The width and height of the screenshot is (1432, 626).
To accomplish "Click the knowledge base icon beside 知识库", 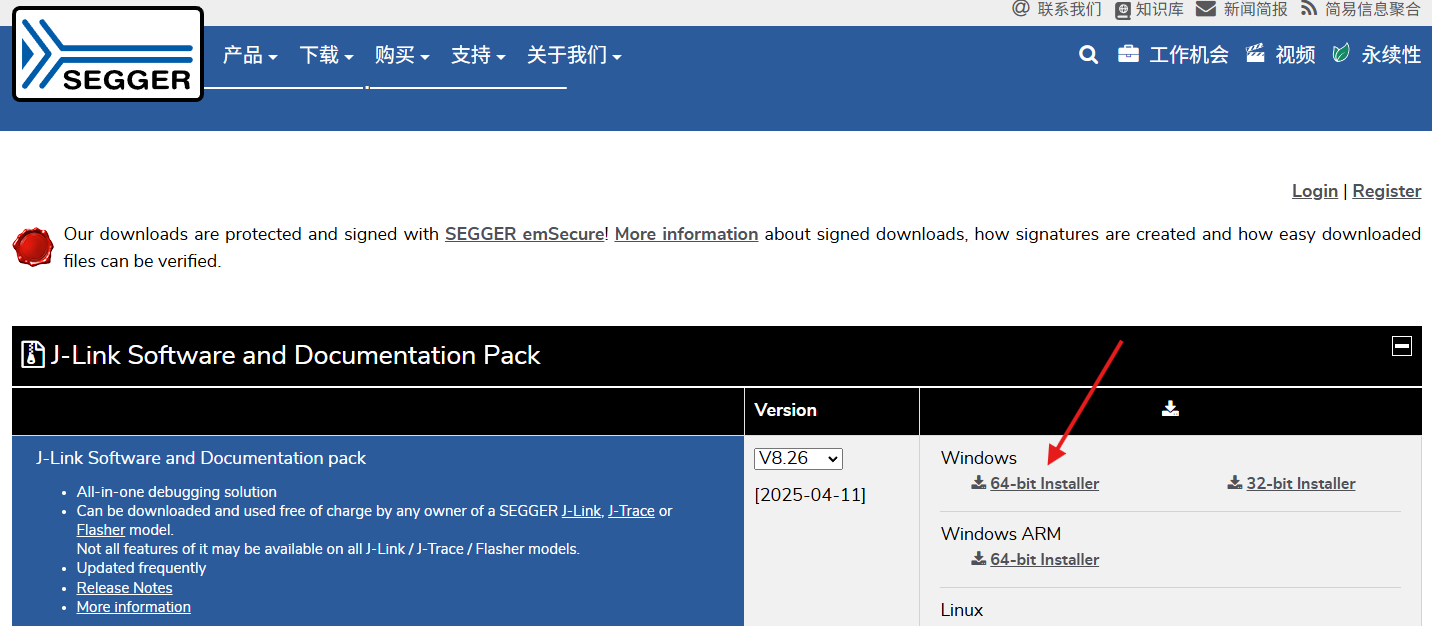I will [x=1123, y=10].
